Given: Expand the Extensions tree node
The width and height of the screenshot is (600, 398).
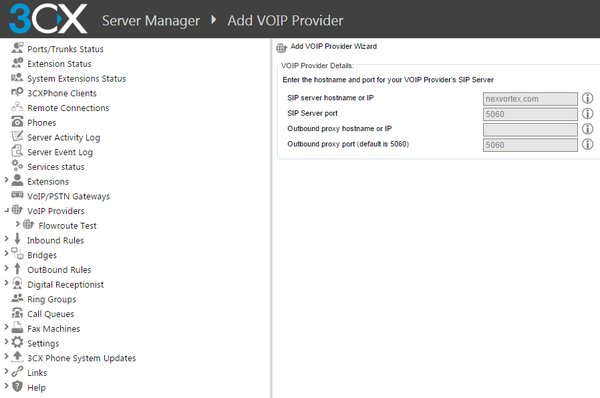Looking at the screenshot, I should coord(6,179).
